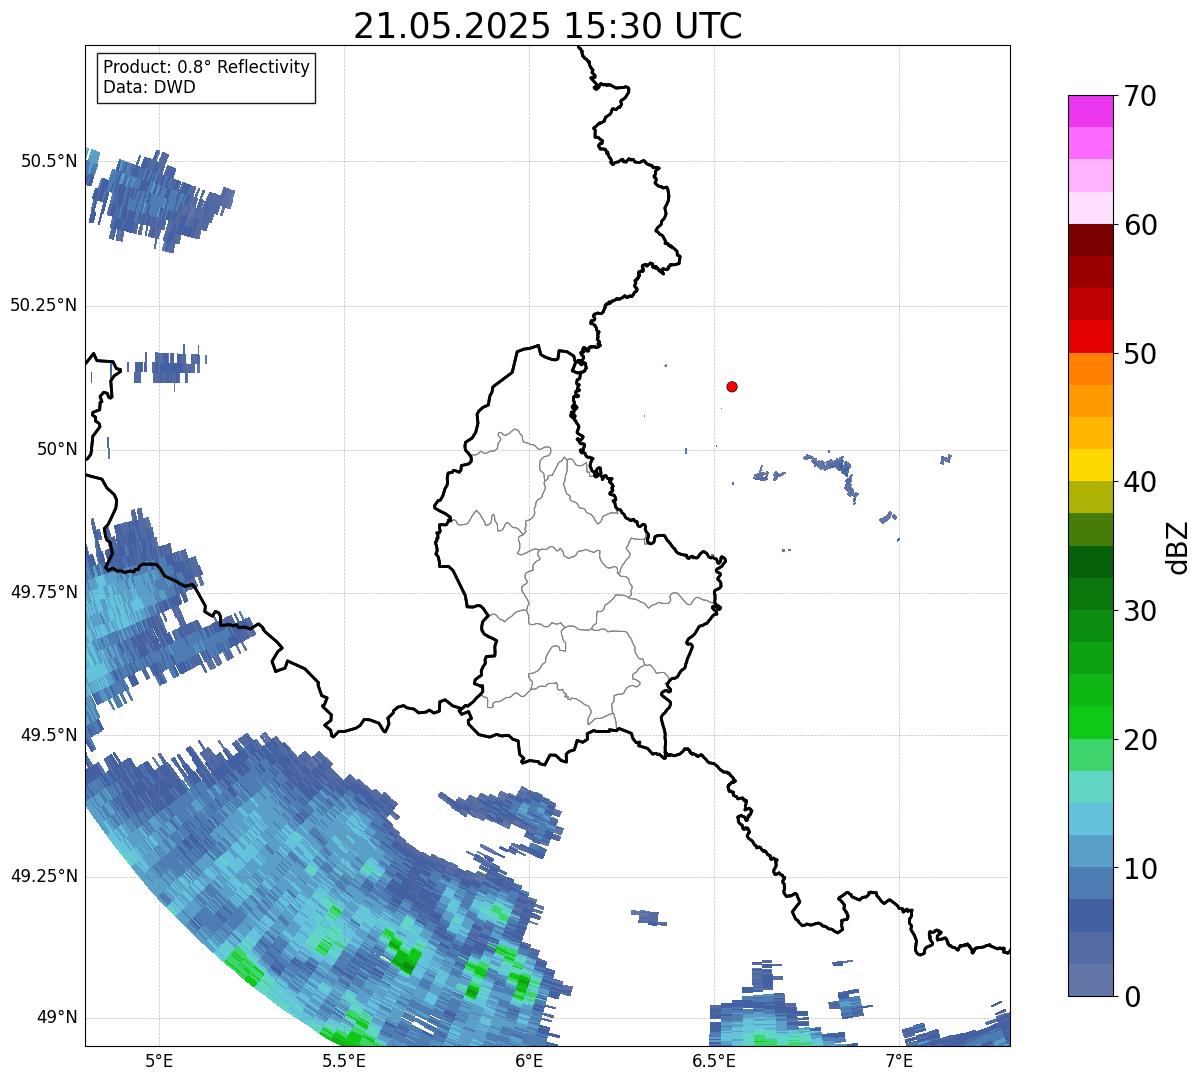Click the red station marker dot
The width and height of the screenshot is (1202, 1081).
pos(732,386)
